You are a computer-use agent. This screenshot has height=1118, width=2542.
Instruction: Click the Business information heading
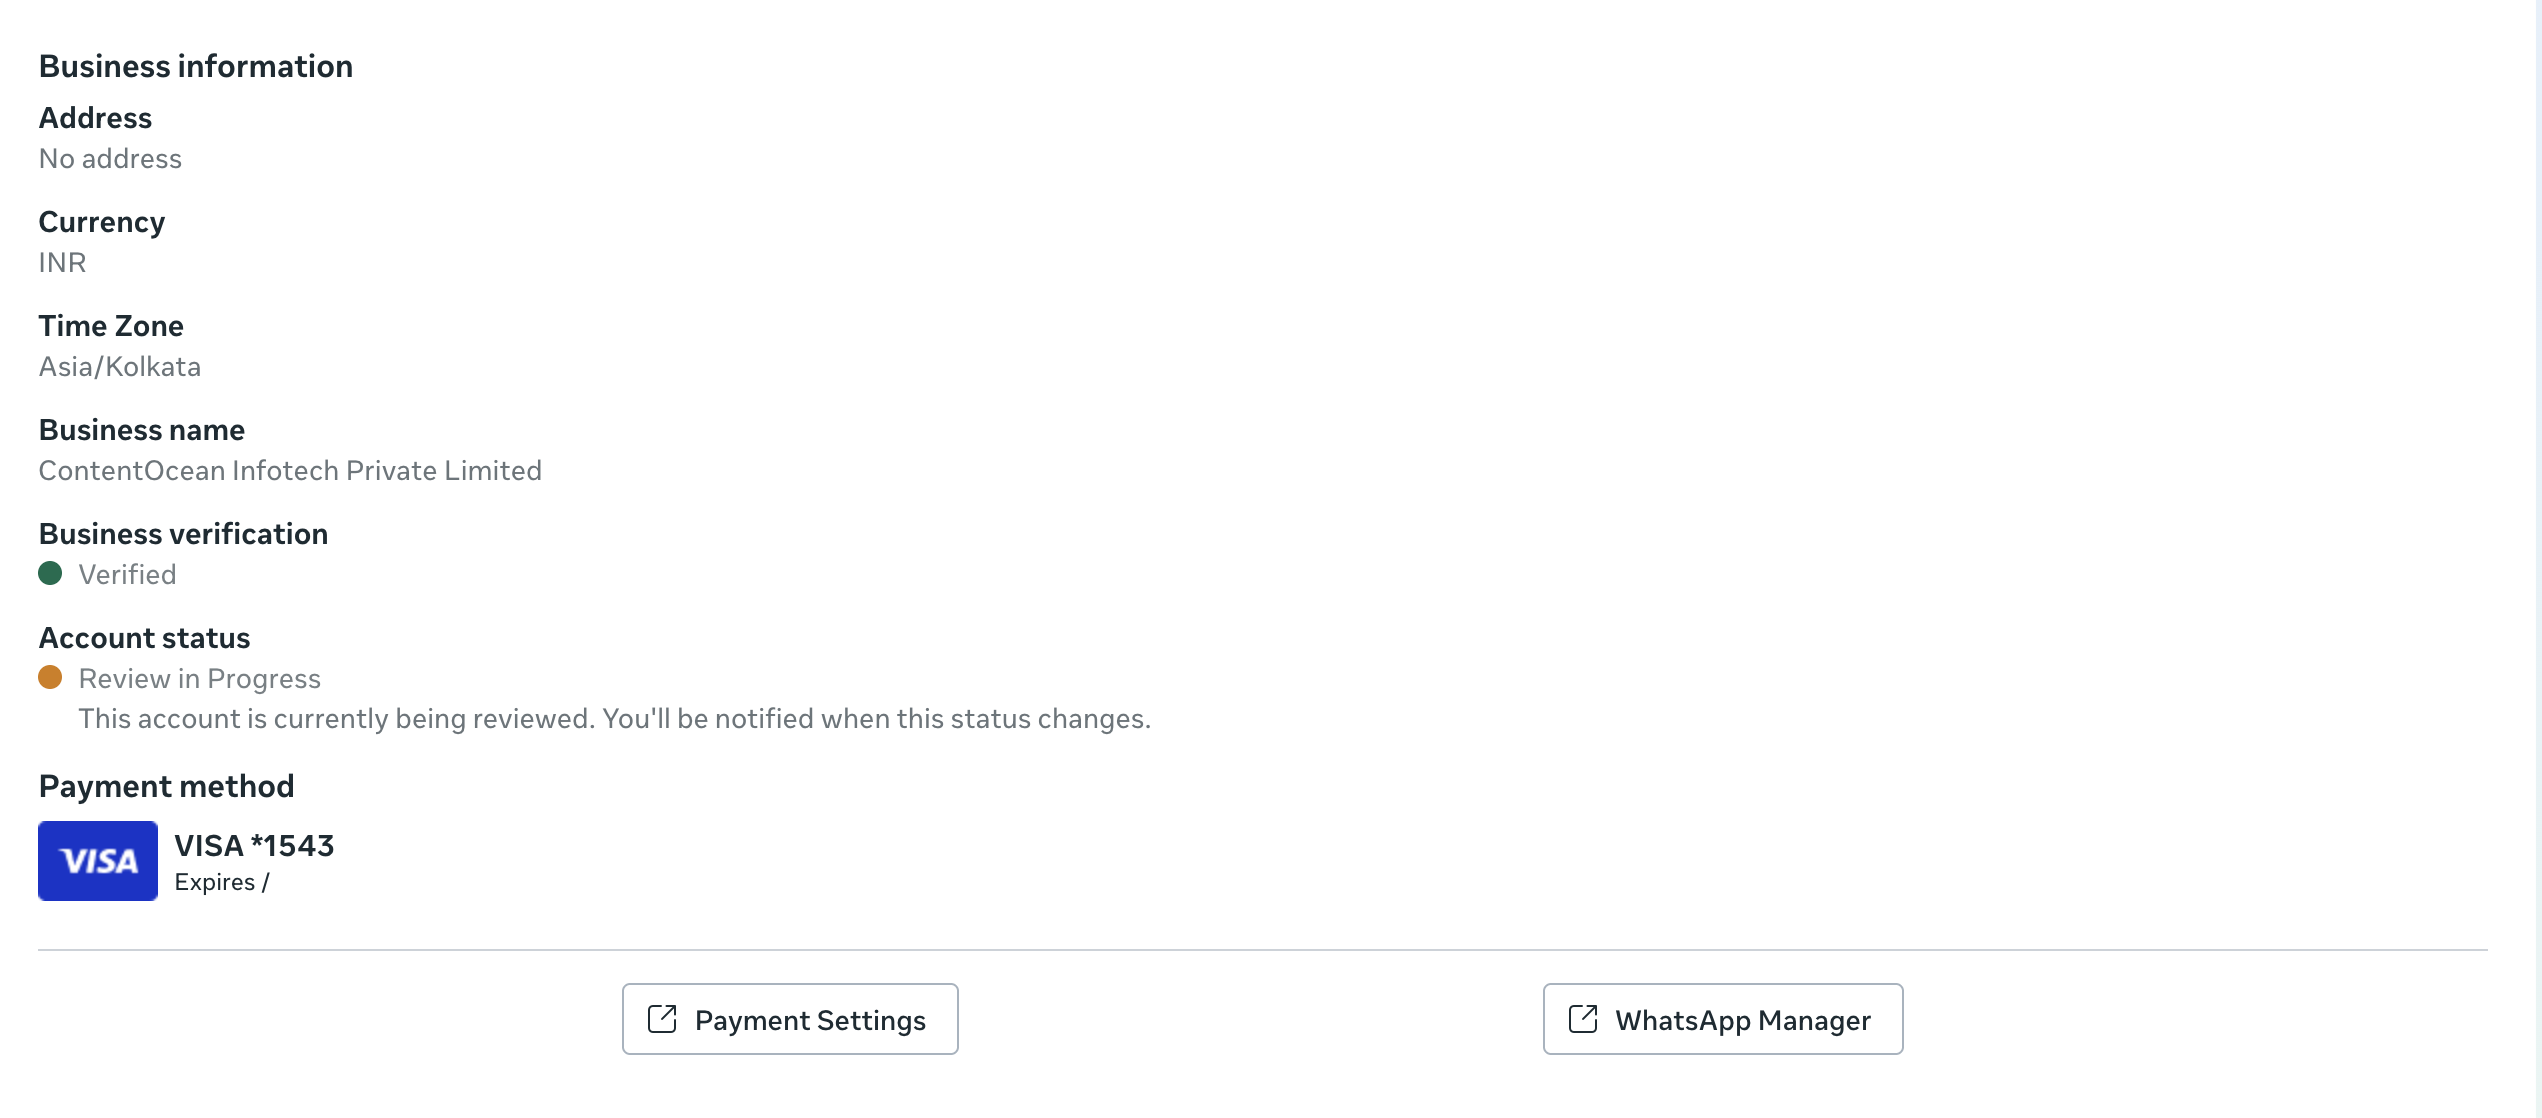196,66
